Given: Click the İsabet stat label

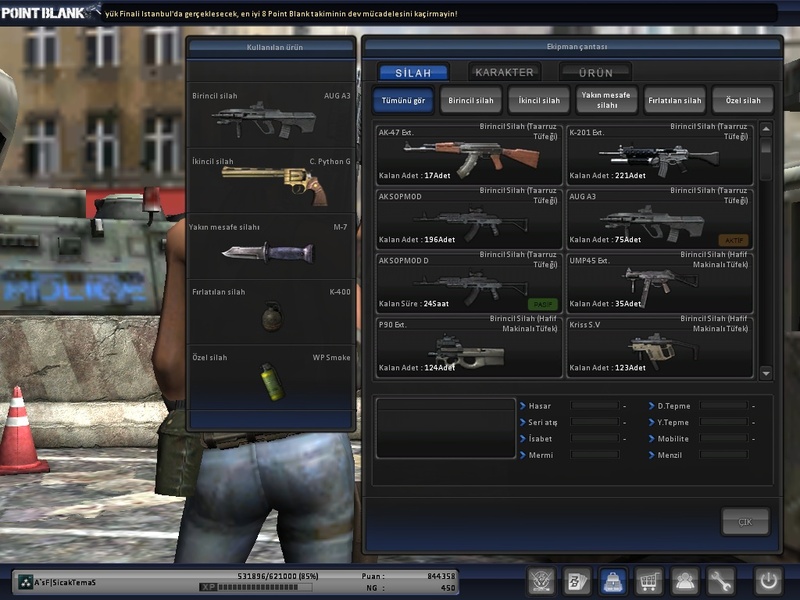Looking at the screenshot, I should (540, 438).
